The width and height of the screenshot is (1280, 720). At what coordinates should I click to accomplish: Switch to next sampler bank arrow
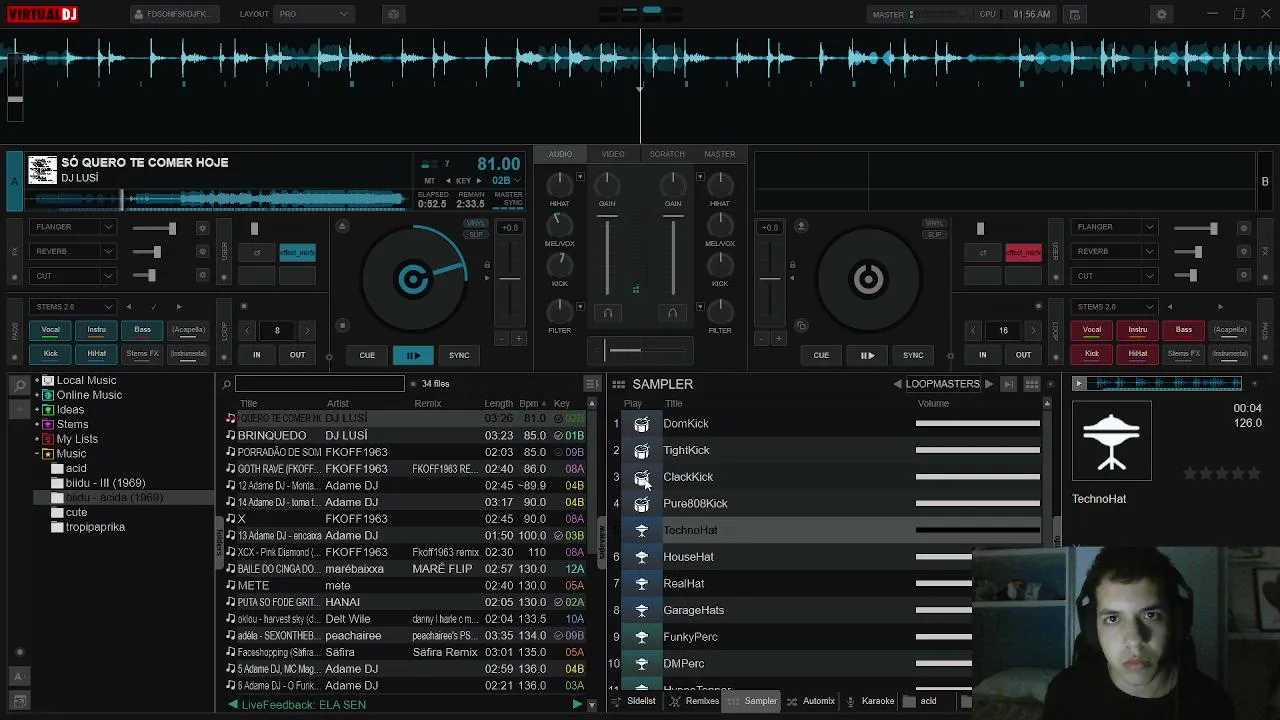coord(989,384)
